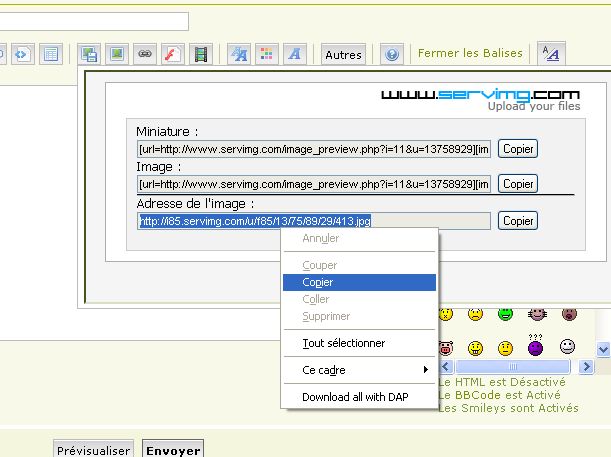Click greyed Annuler context menu entry

(x=359, y=238)
